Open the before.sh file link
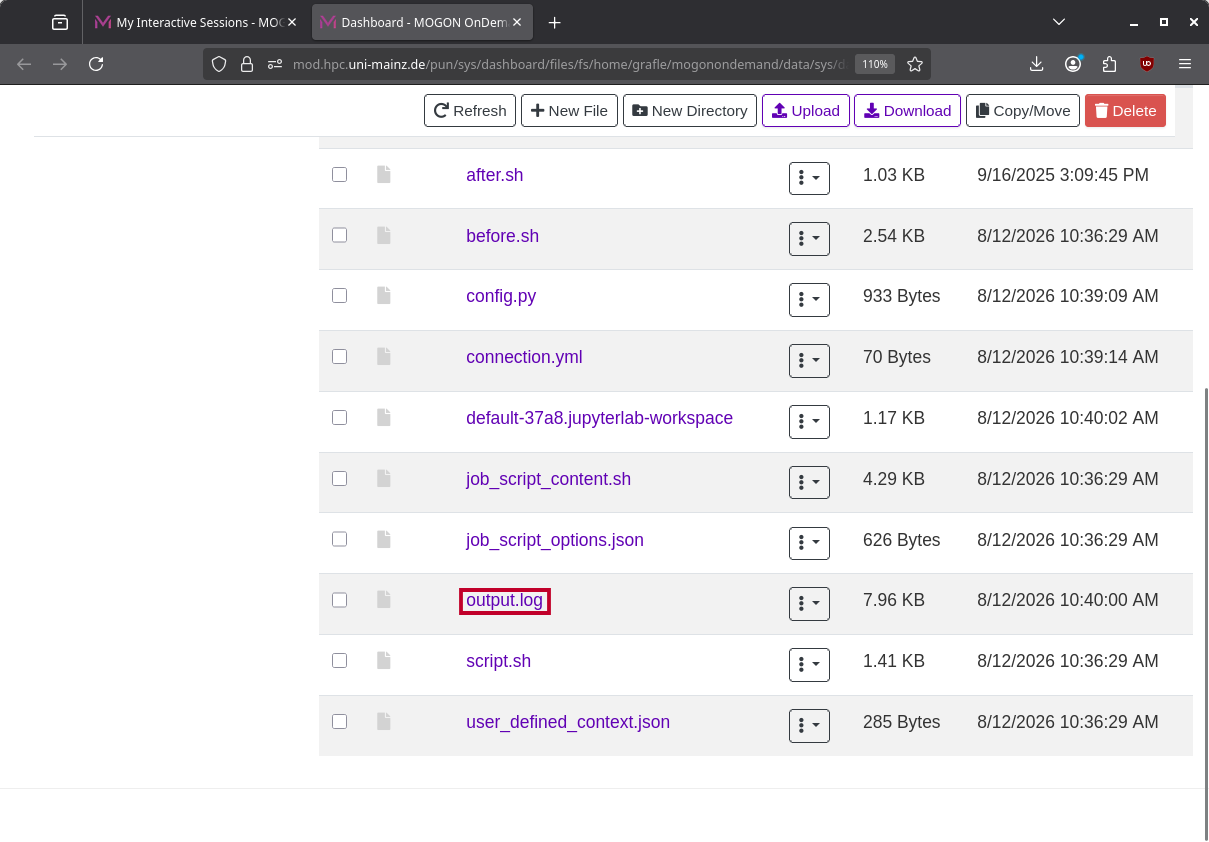The width and height of the screenshot is (1209, 842). [502, 236]
